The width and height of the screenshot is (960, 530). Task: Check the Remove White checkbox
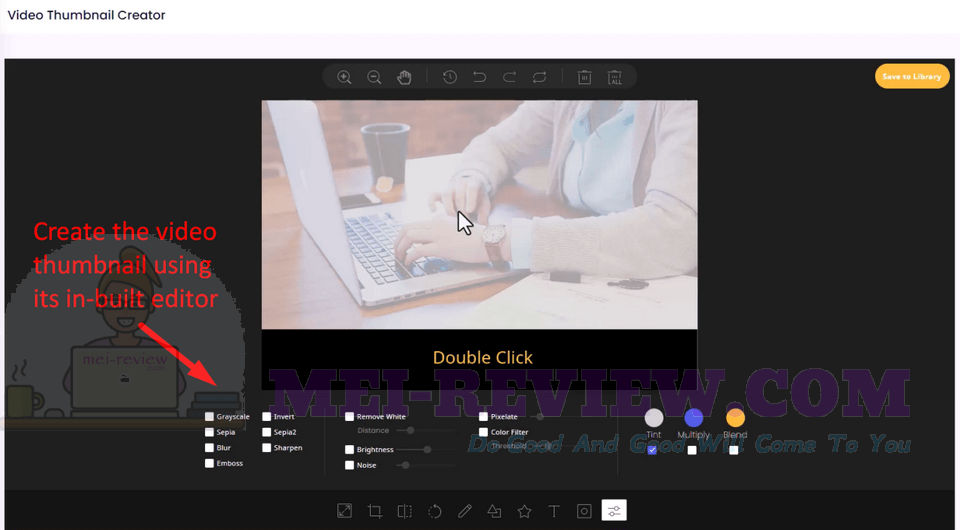coord(350,417)
